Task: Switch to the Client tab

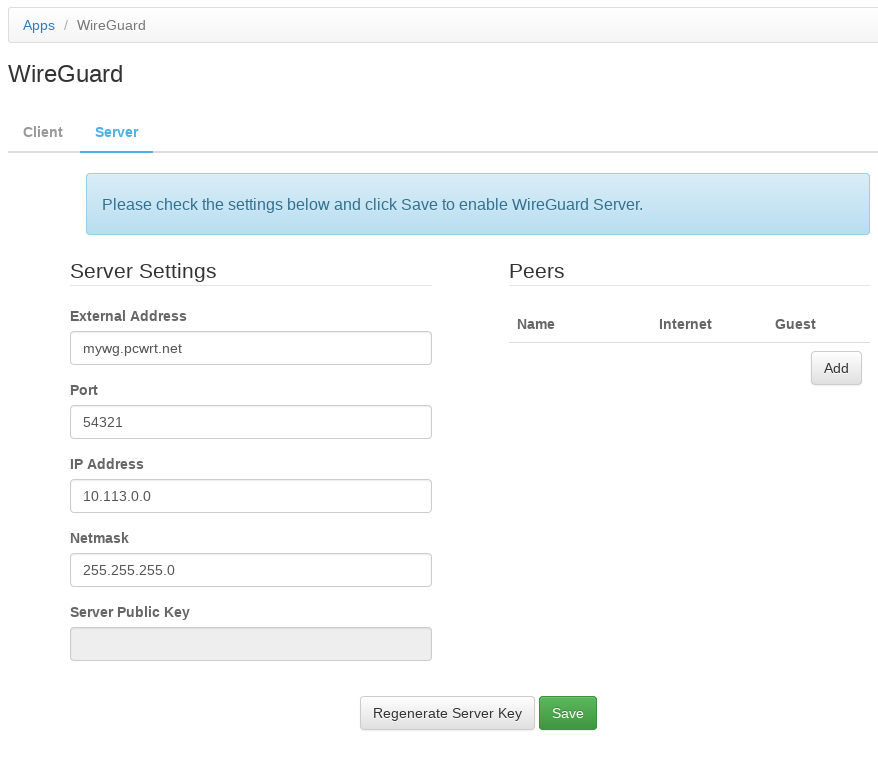Action: point(43,132)
